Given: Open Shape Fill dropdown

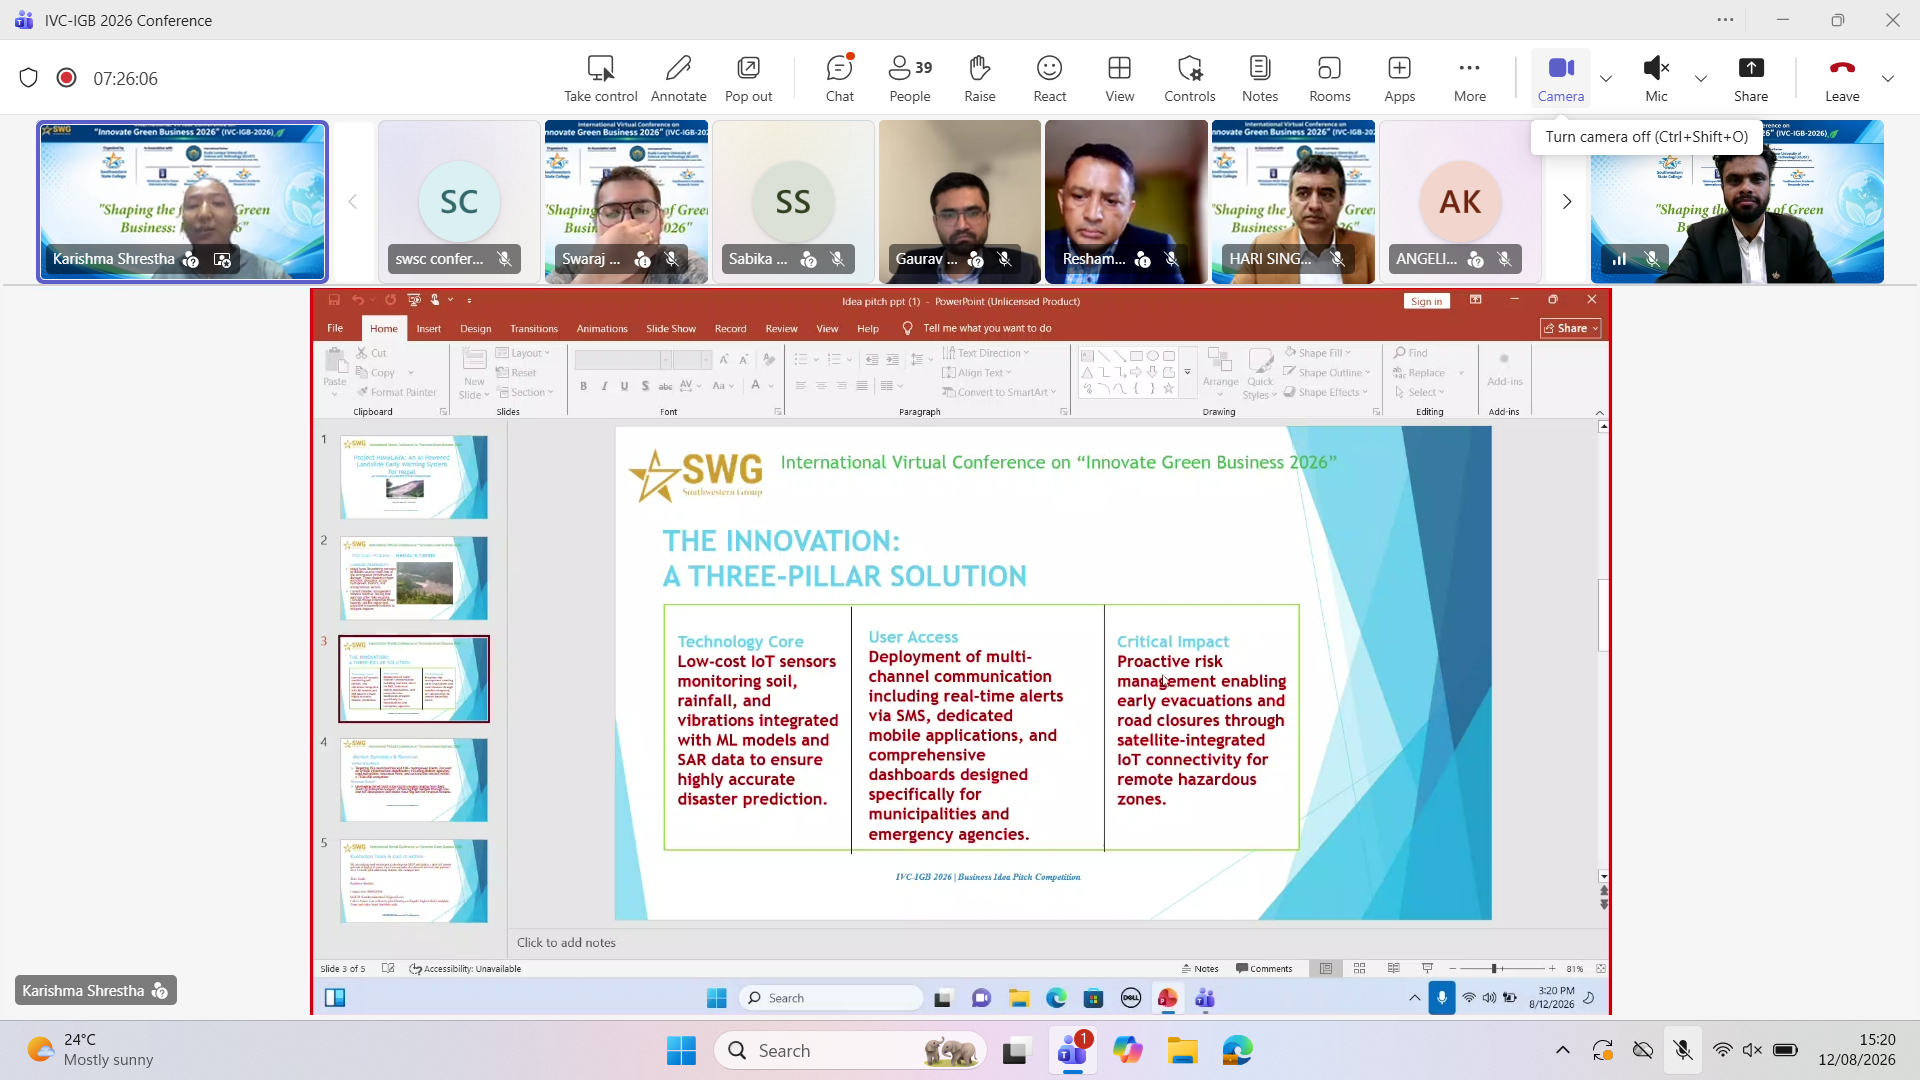Looking at the screenshot, I should [x=1318, y=353].
